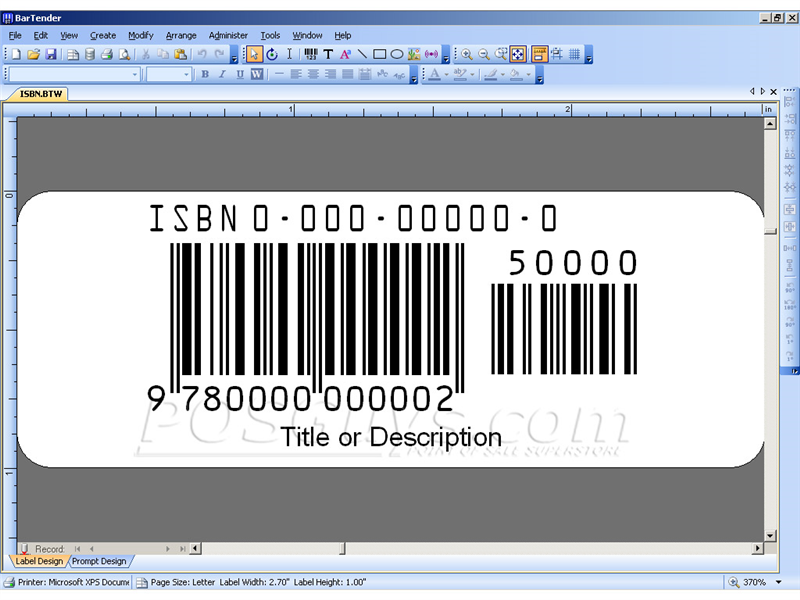This screenshot has height=600, width=800.
Task: Toggle Italic formatting
Action: [222, 74]
